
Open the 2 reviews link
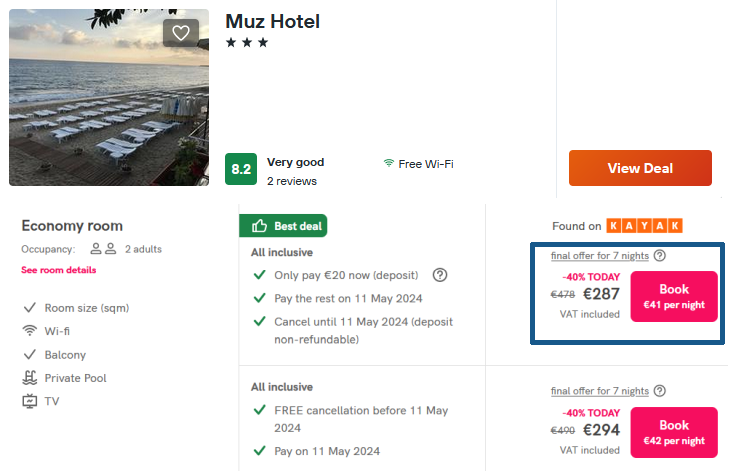(x=292, y=181)
